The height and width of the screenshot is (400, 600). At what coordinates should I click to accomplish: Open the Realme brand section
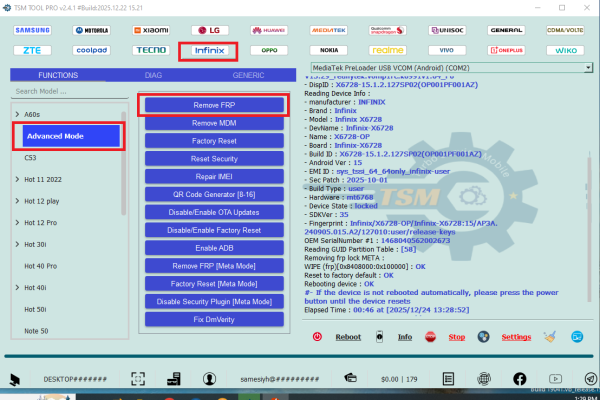(x=388, y=50)
